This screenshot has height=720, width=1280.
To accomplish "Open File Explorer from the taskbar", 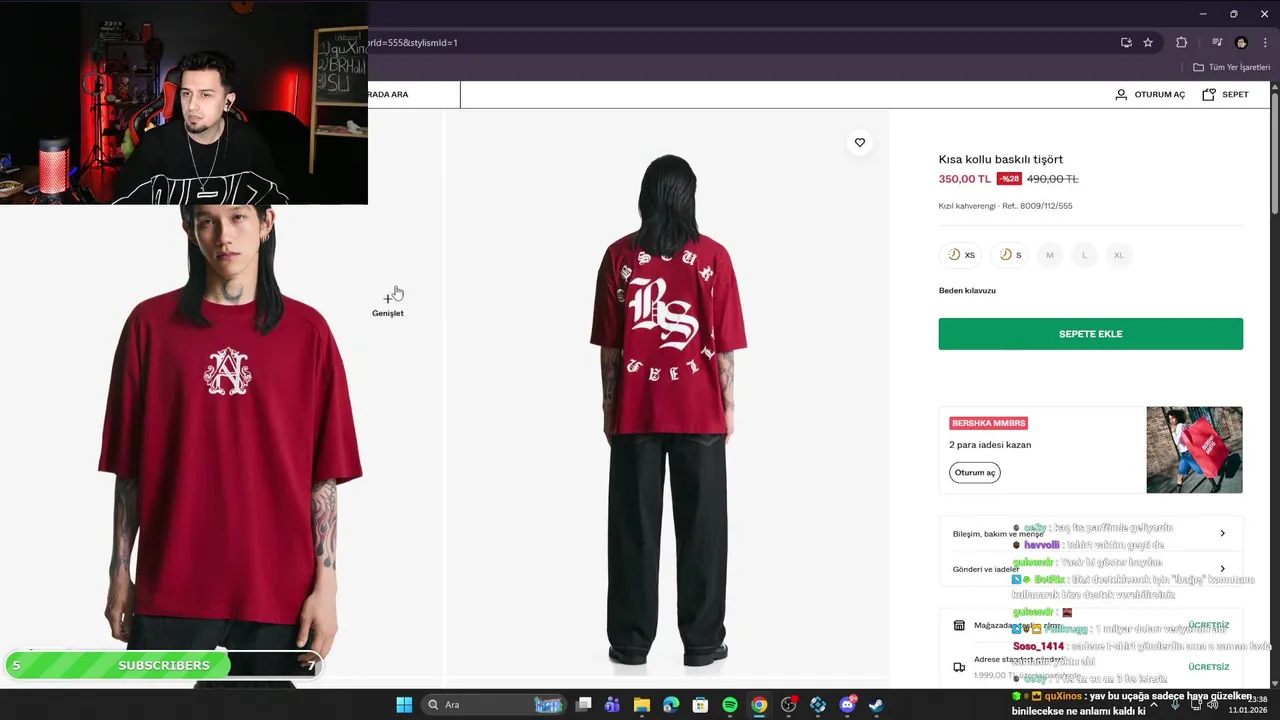I will pos(642,705).
